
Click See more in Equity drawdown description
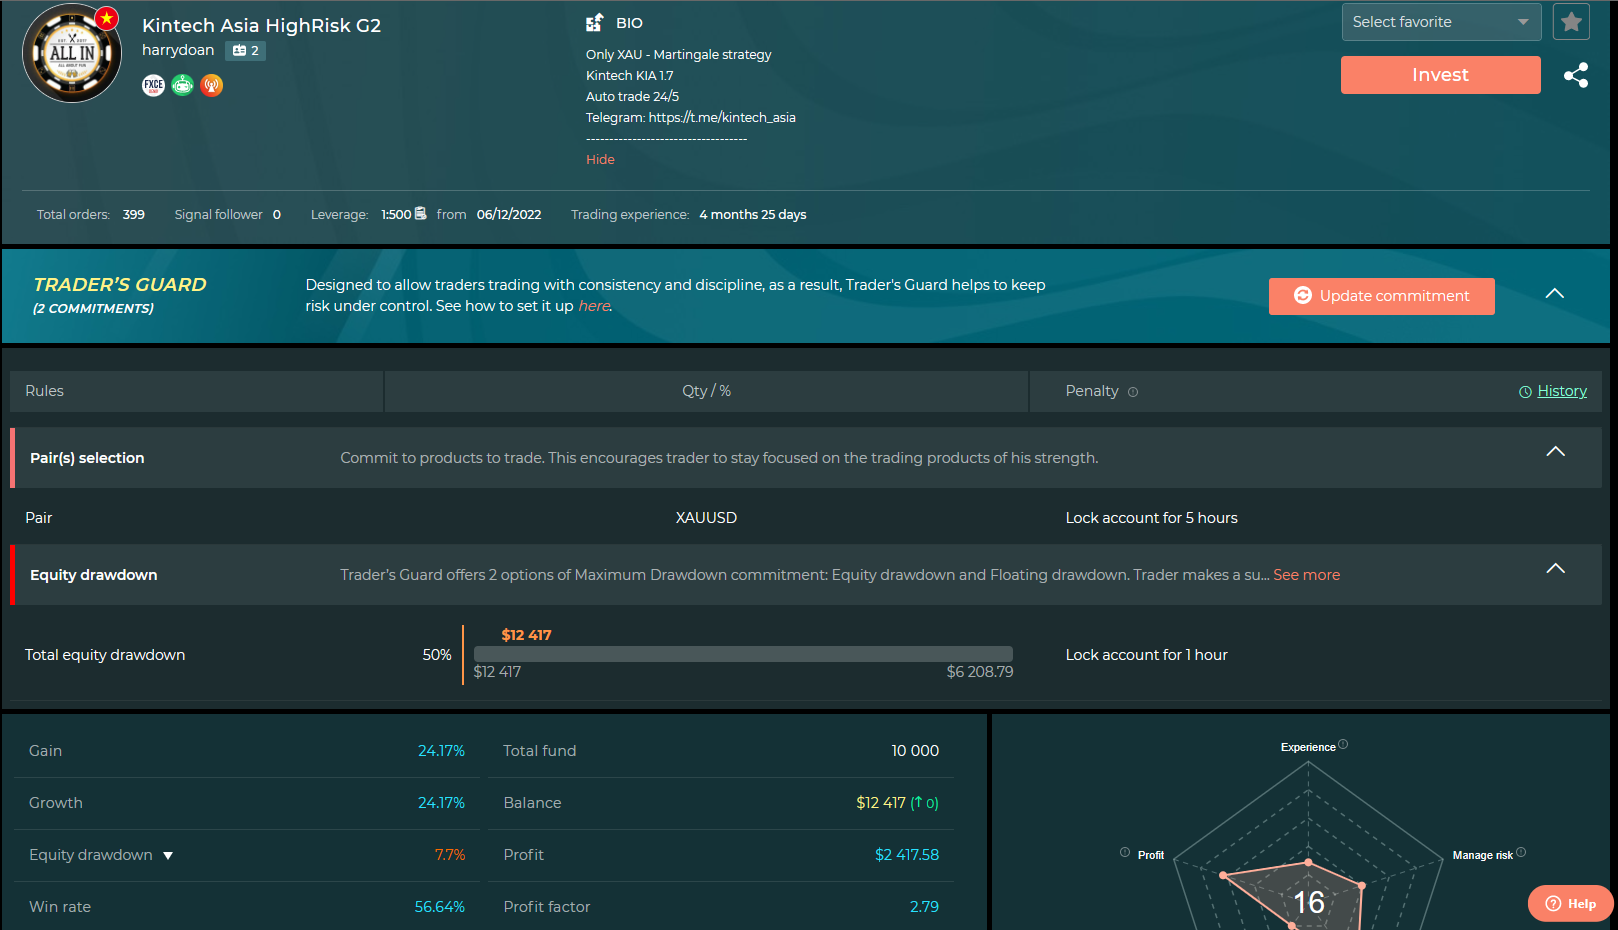coord(1307,575)
